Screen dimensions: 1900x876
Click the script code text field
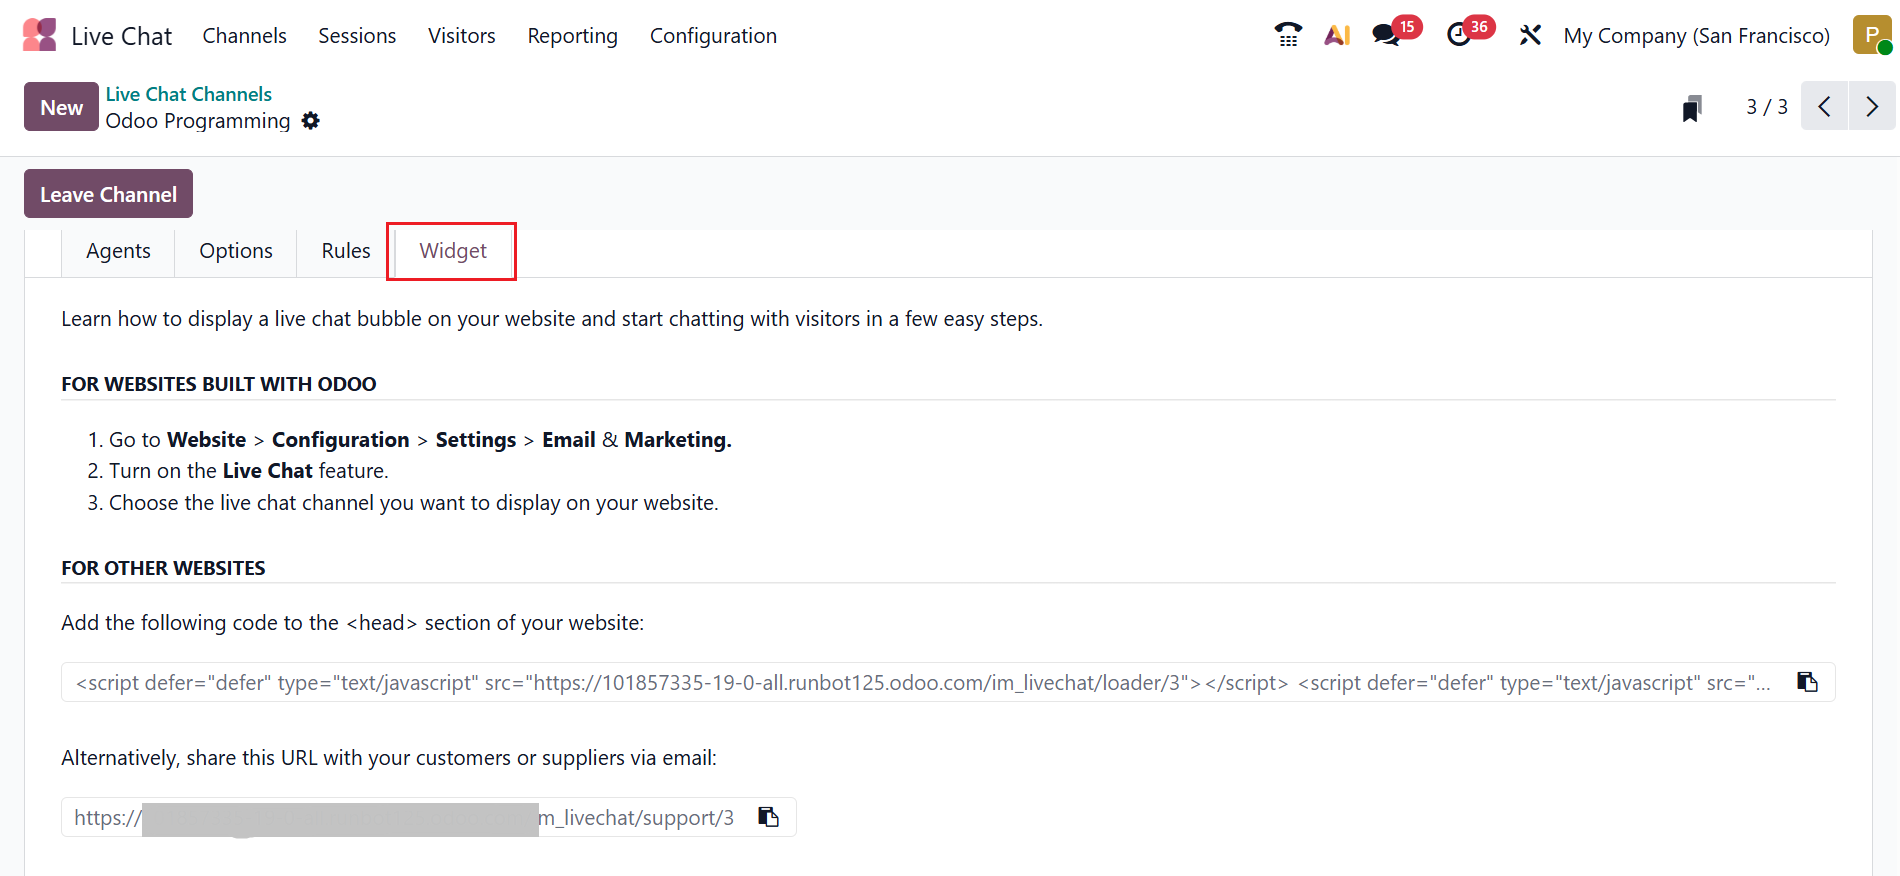[x=920, y=683]
